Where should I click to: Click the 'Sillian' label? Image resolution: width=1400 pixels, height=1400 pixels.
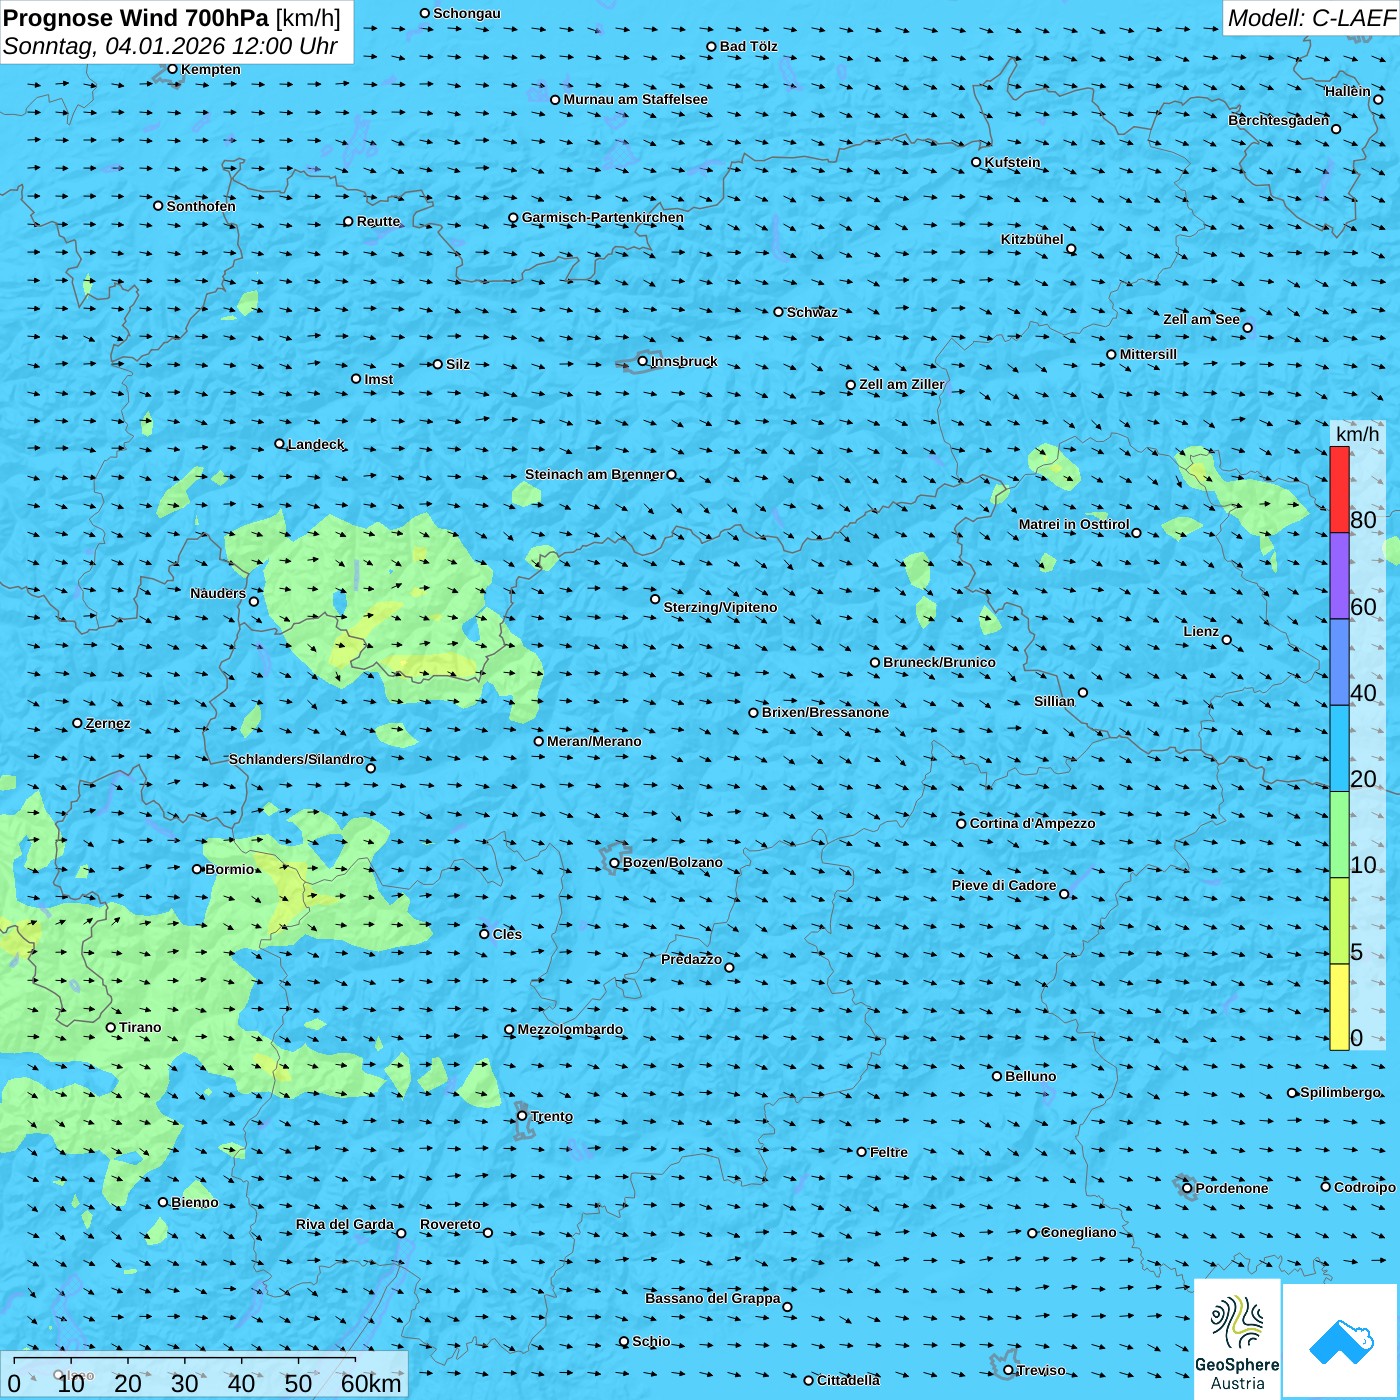[1054, 701]
